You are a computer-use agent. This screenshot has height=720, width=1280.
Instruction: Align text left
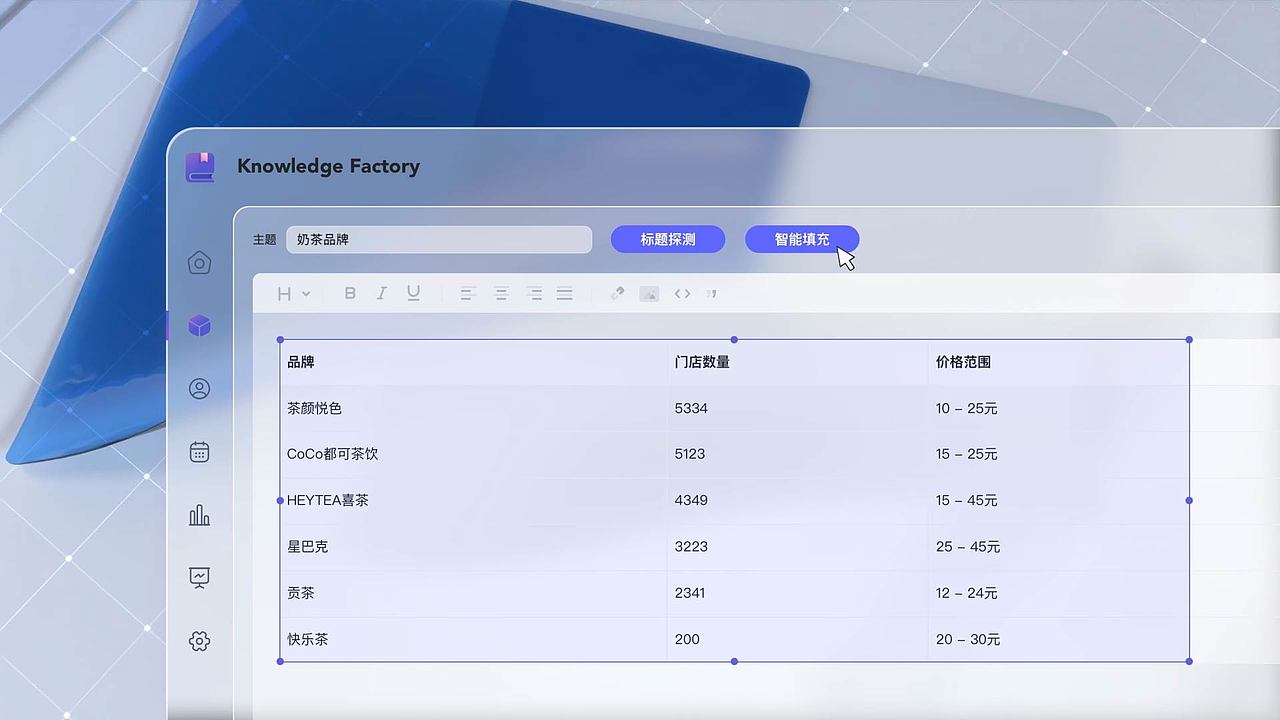coord(468,294)
